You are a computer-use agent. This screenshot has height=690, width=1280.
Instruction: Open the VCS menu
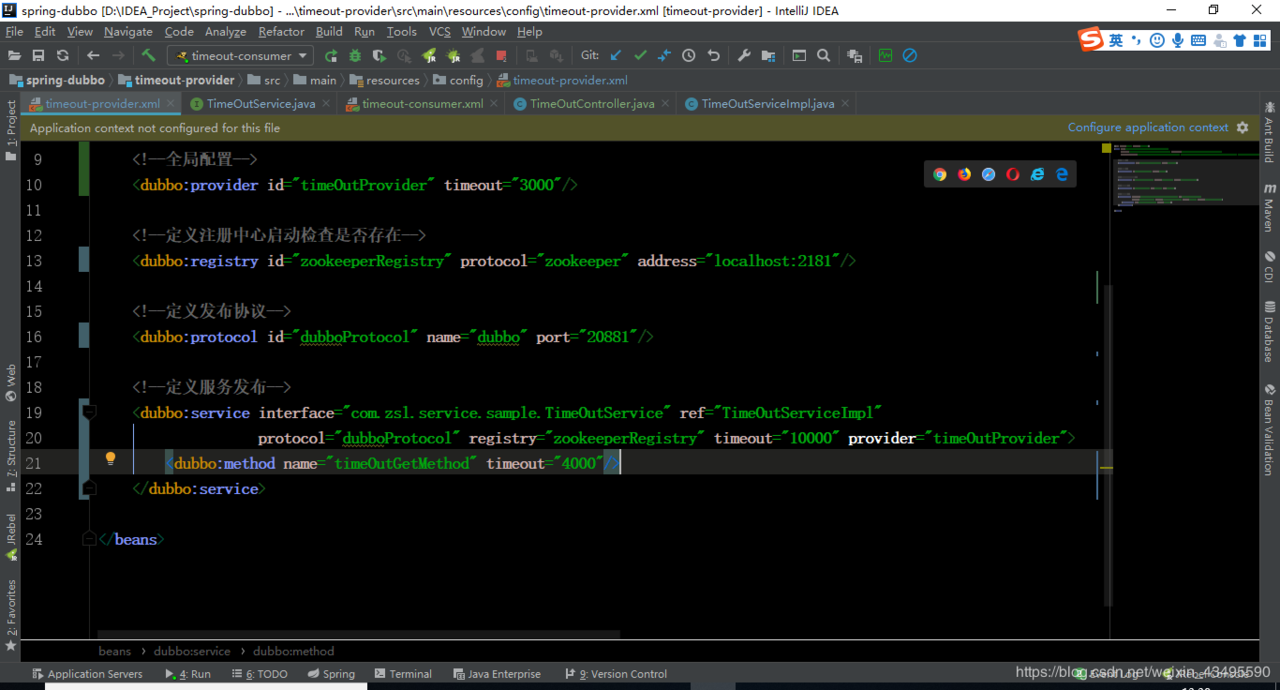(x=440, y=32)
